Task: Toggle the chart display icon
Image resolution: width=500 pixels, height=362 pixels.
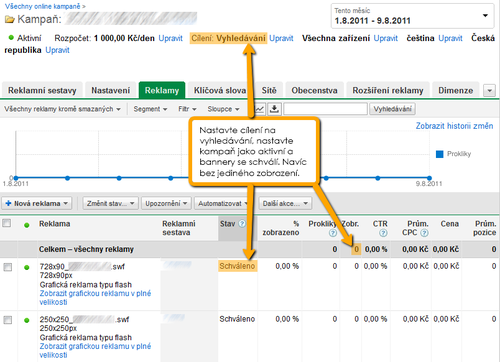Action: 260,109
